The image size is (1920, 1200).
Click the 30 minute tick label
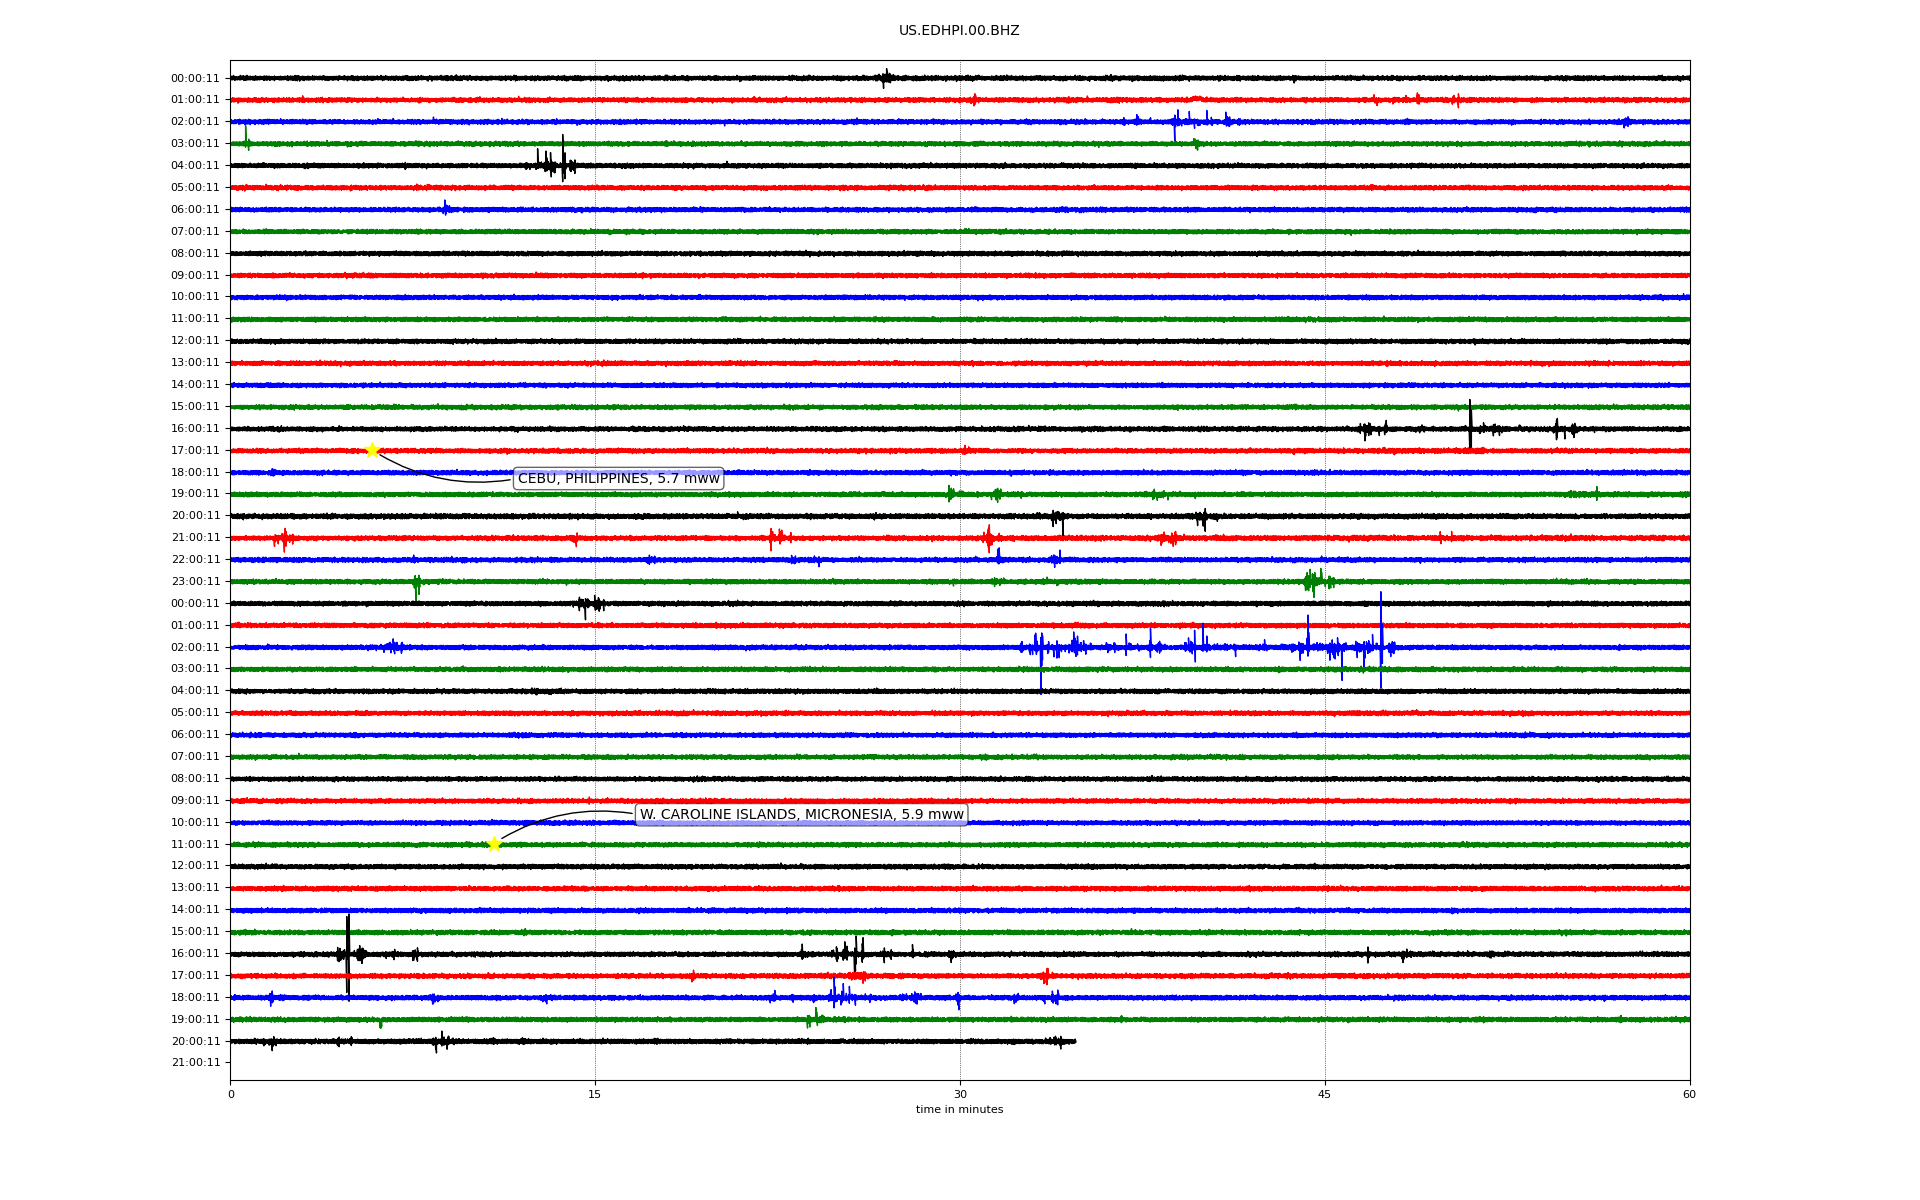pyautogui.click(x=960, y=1095)
